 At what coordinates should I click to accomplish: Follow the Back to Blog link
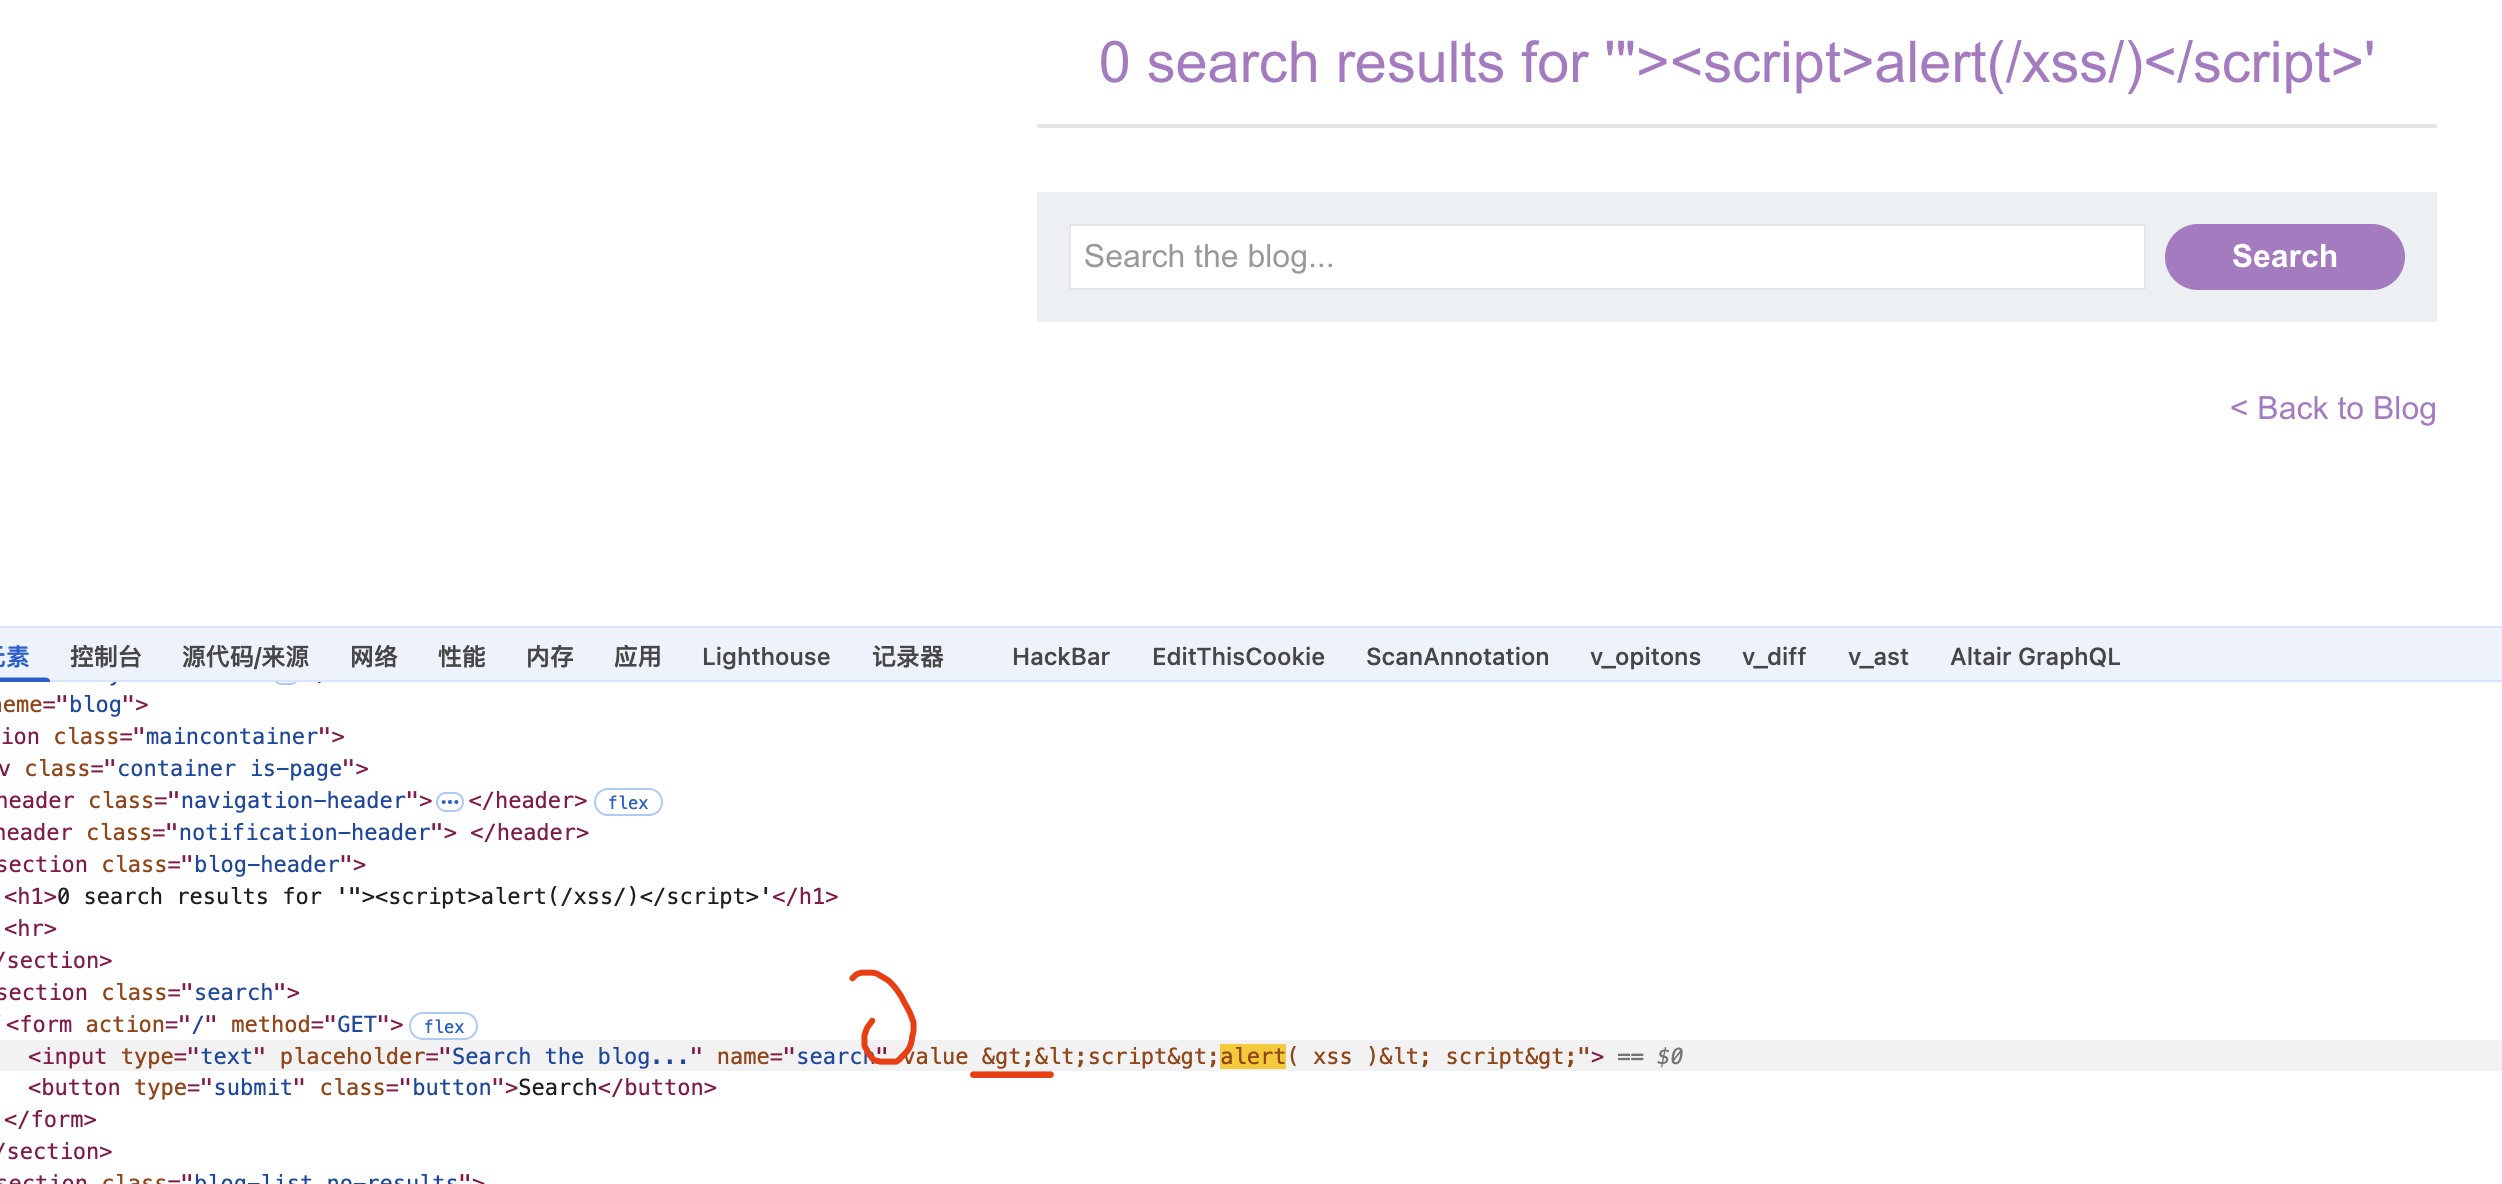[x=2332, y=408]
